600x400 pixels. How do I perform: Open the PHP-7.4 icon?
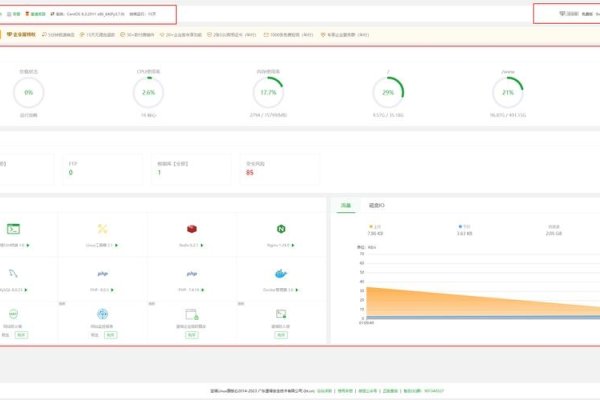[x=190, y=273]
